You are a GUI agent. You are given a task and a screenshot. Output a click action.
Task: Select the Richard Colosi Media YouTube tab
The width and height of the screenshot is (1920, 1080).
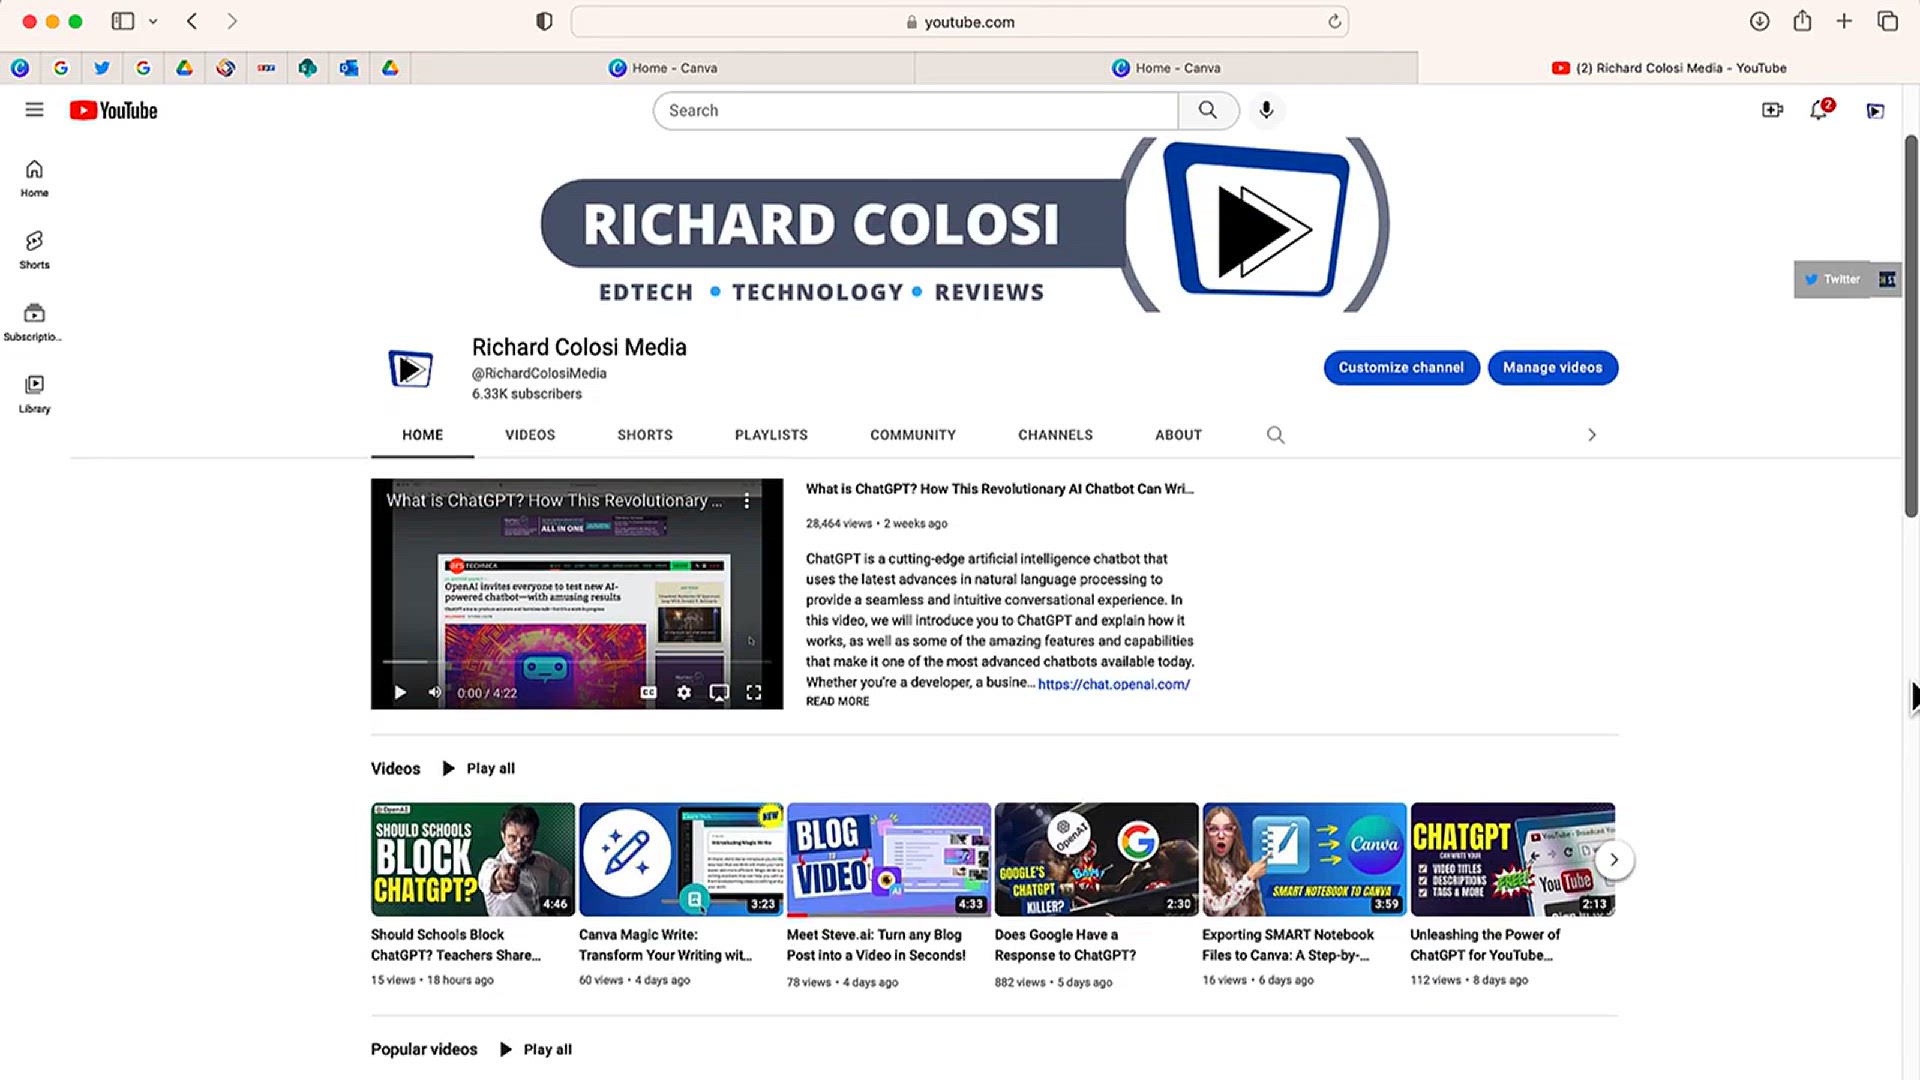pos(1669,68)
